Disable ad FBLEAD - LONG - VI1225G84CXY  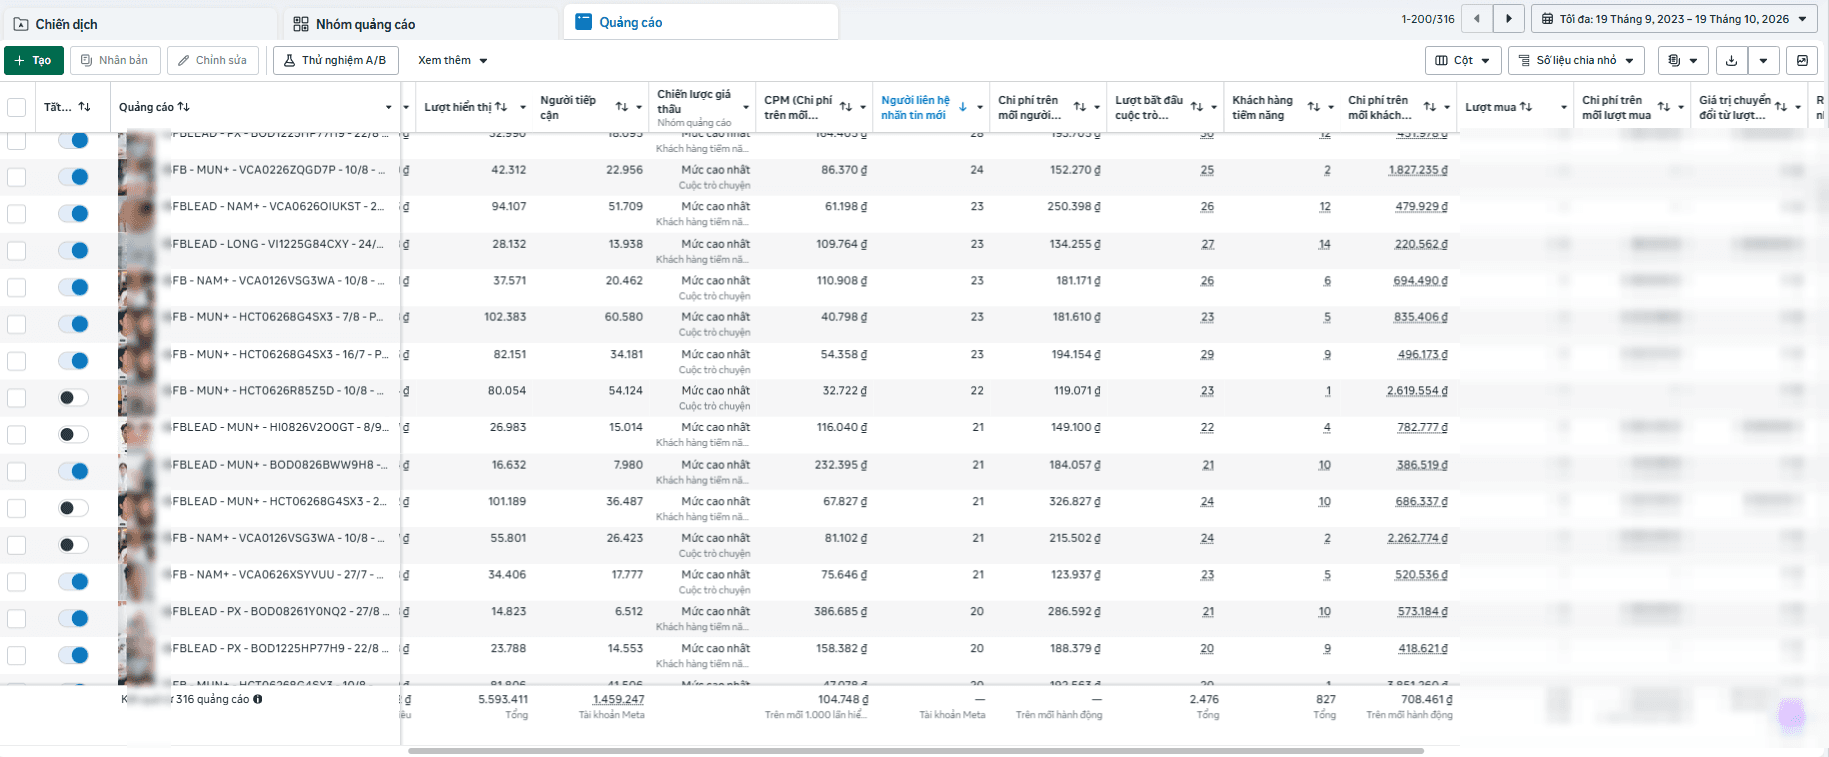(x=73, y=251)
